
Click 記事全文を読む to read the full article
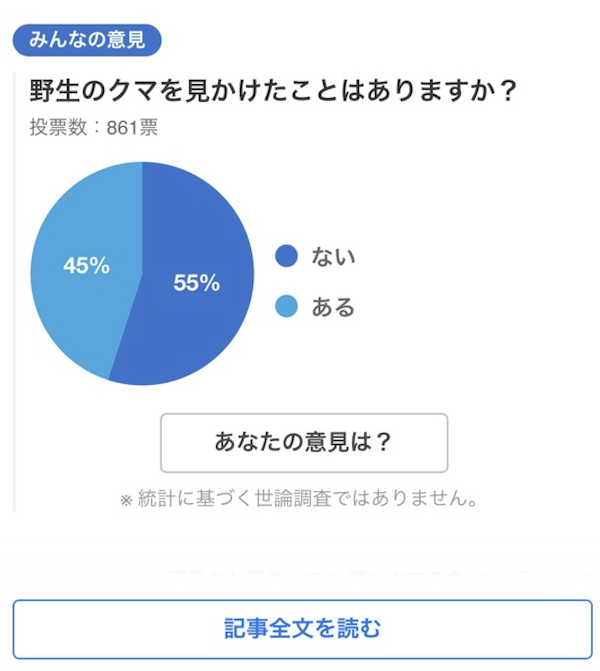[x=302, y=629]
